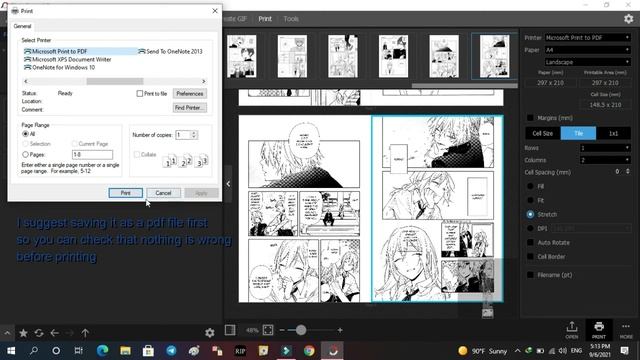The height and width of the screenshot is (360, 640).
Task: Select the Tile layout tab
Action: point(578,133)
